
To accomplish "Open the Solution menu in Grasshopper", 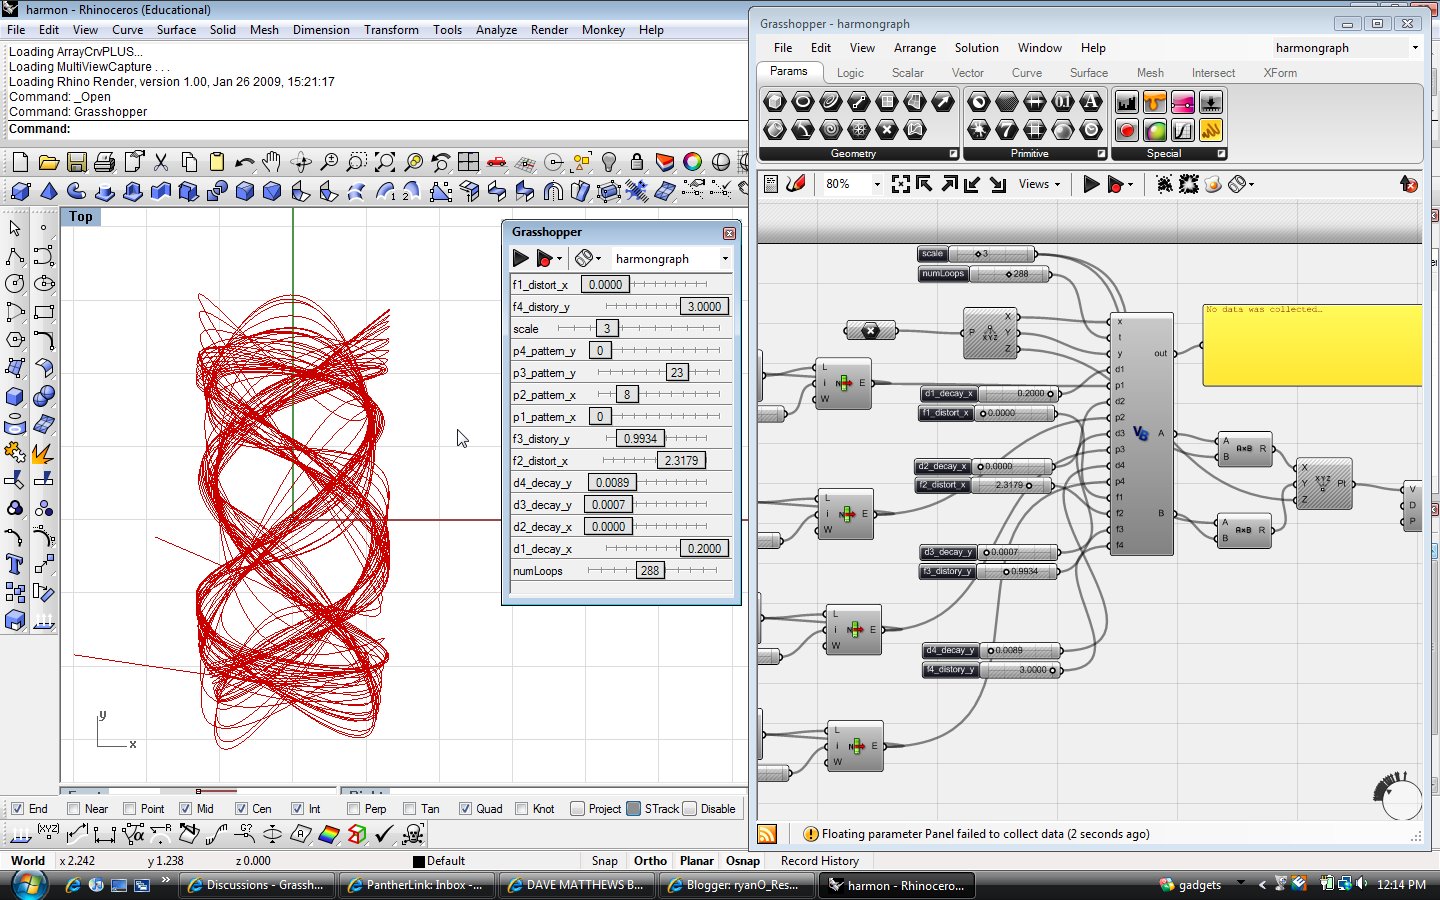I will click(x=976, y=48).
